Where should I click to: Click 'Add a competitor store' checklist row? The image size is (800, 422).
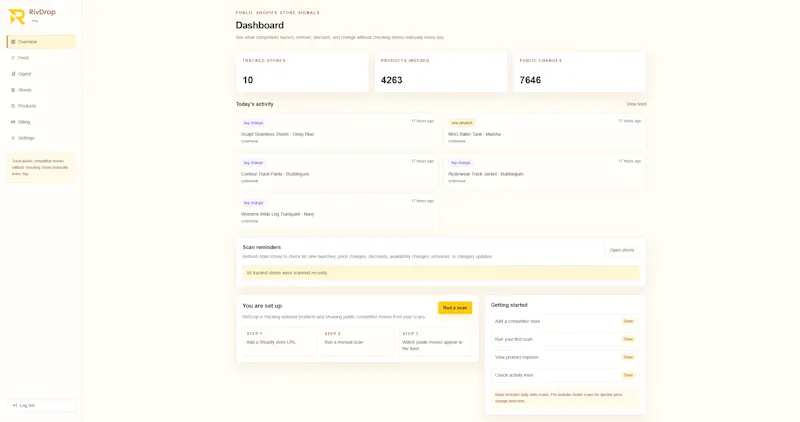pyautogui.click(x=565, y=321)
